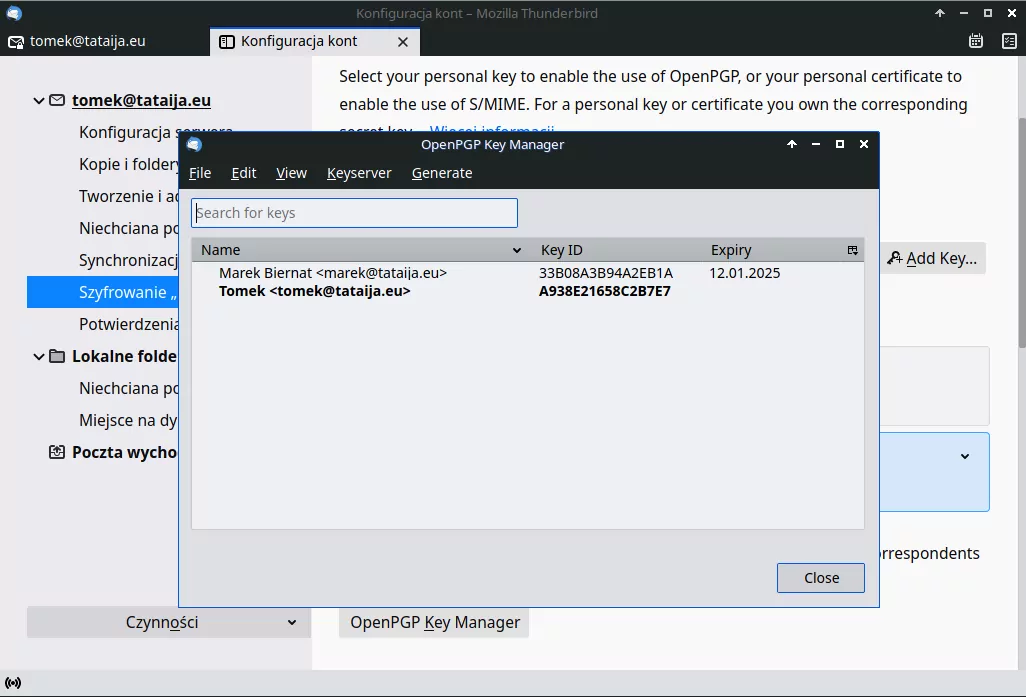Open Tworzenie i adresowanie settings
Screen dimensions: 1026x697
pyautogui.click(x=128, y=196)
